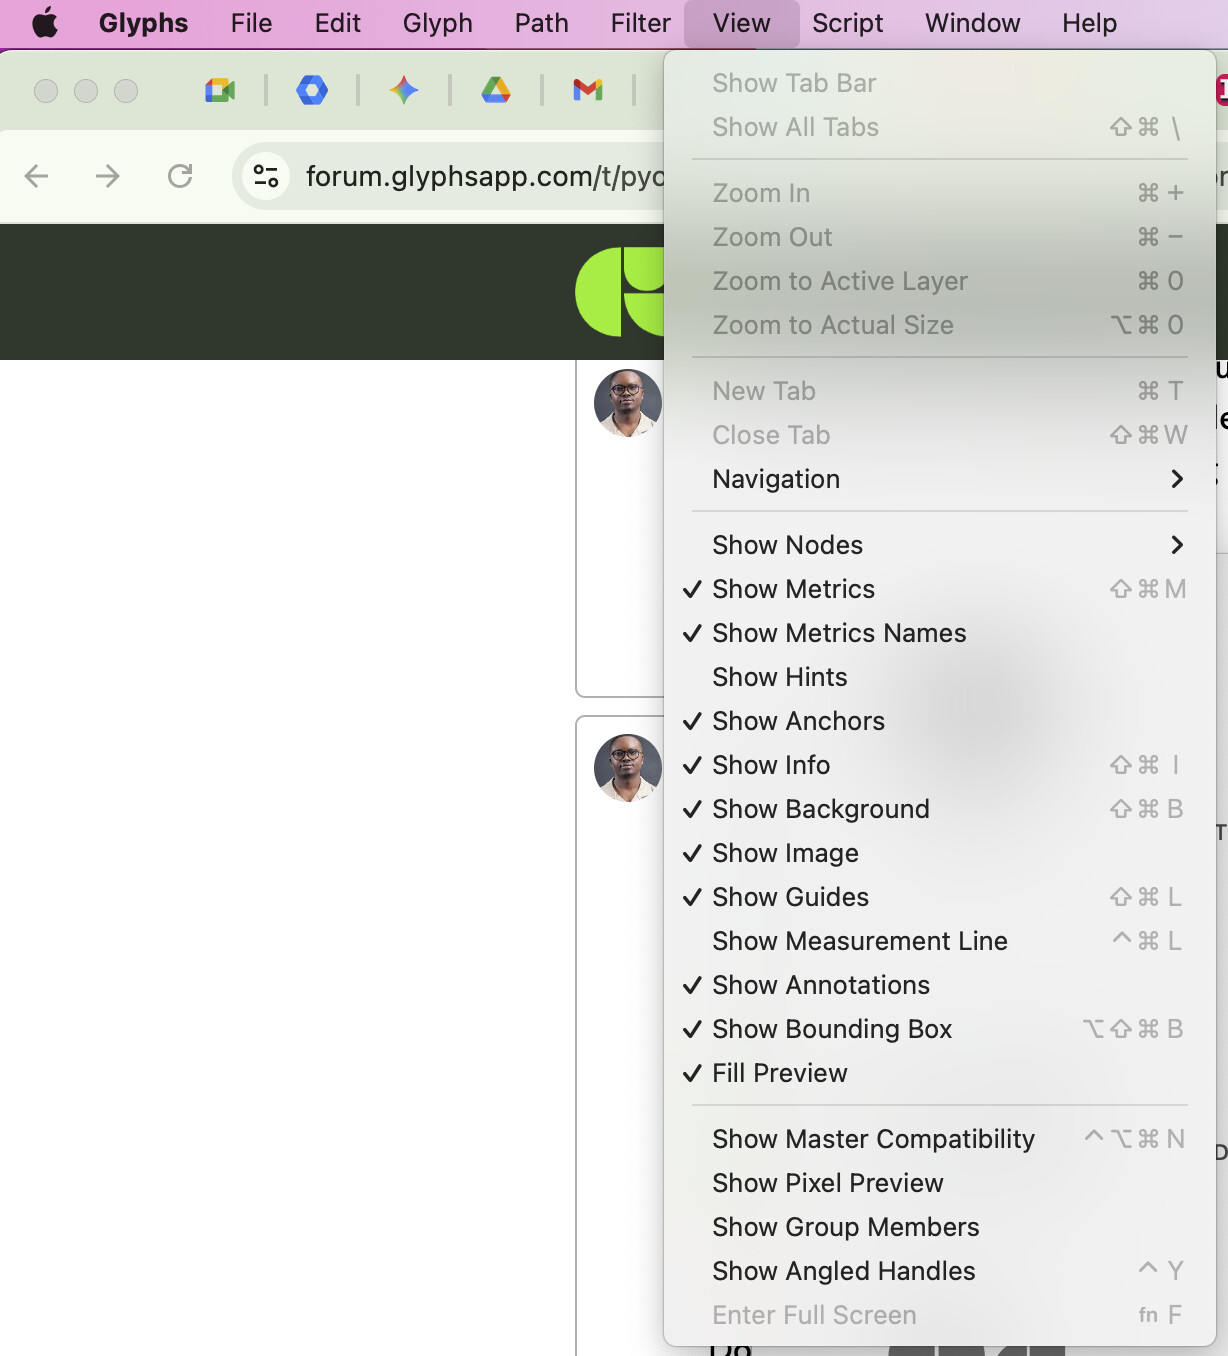
Task: Uncheck Show Anchors option
Action: tap(798, 721)
